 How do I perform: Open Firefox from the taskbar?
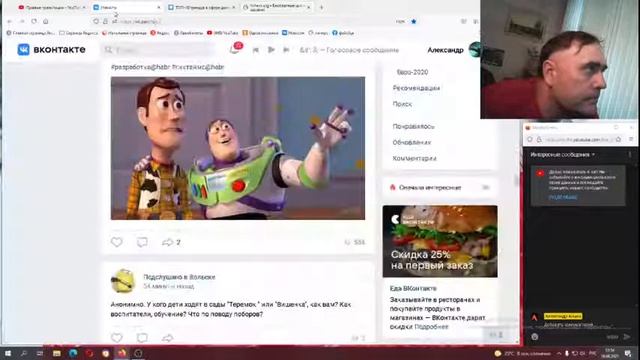(122, 353)
